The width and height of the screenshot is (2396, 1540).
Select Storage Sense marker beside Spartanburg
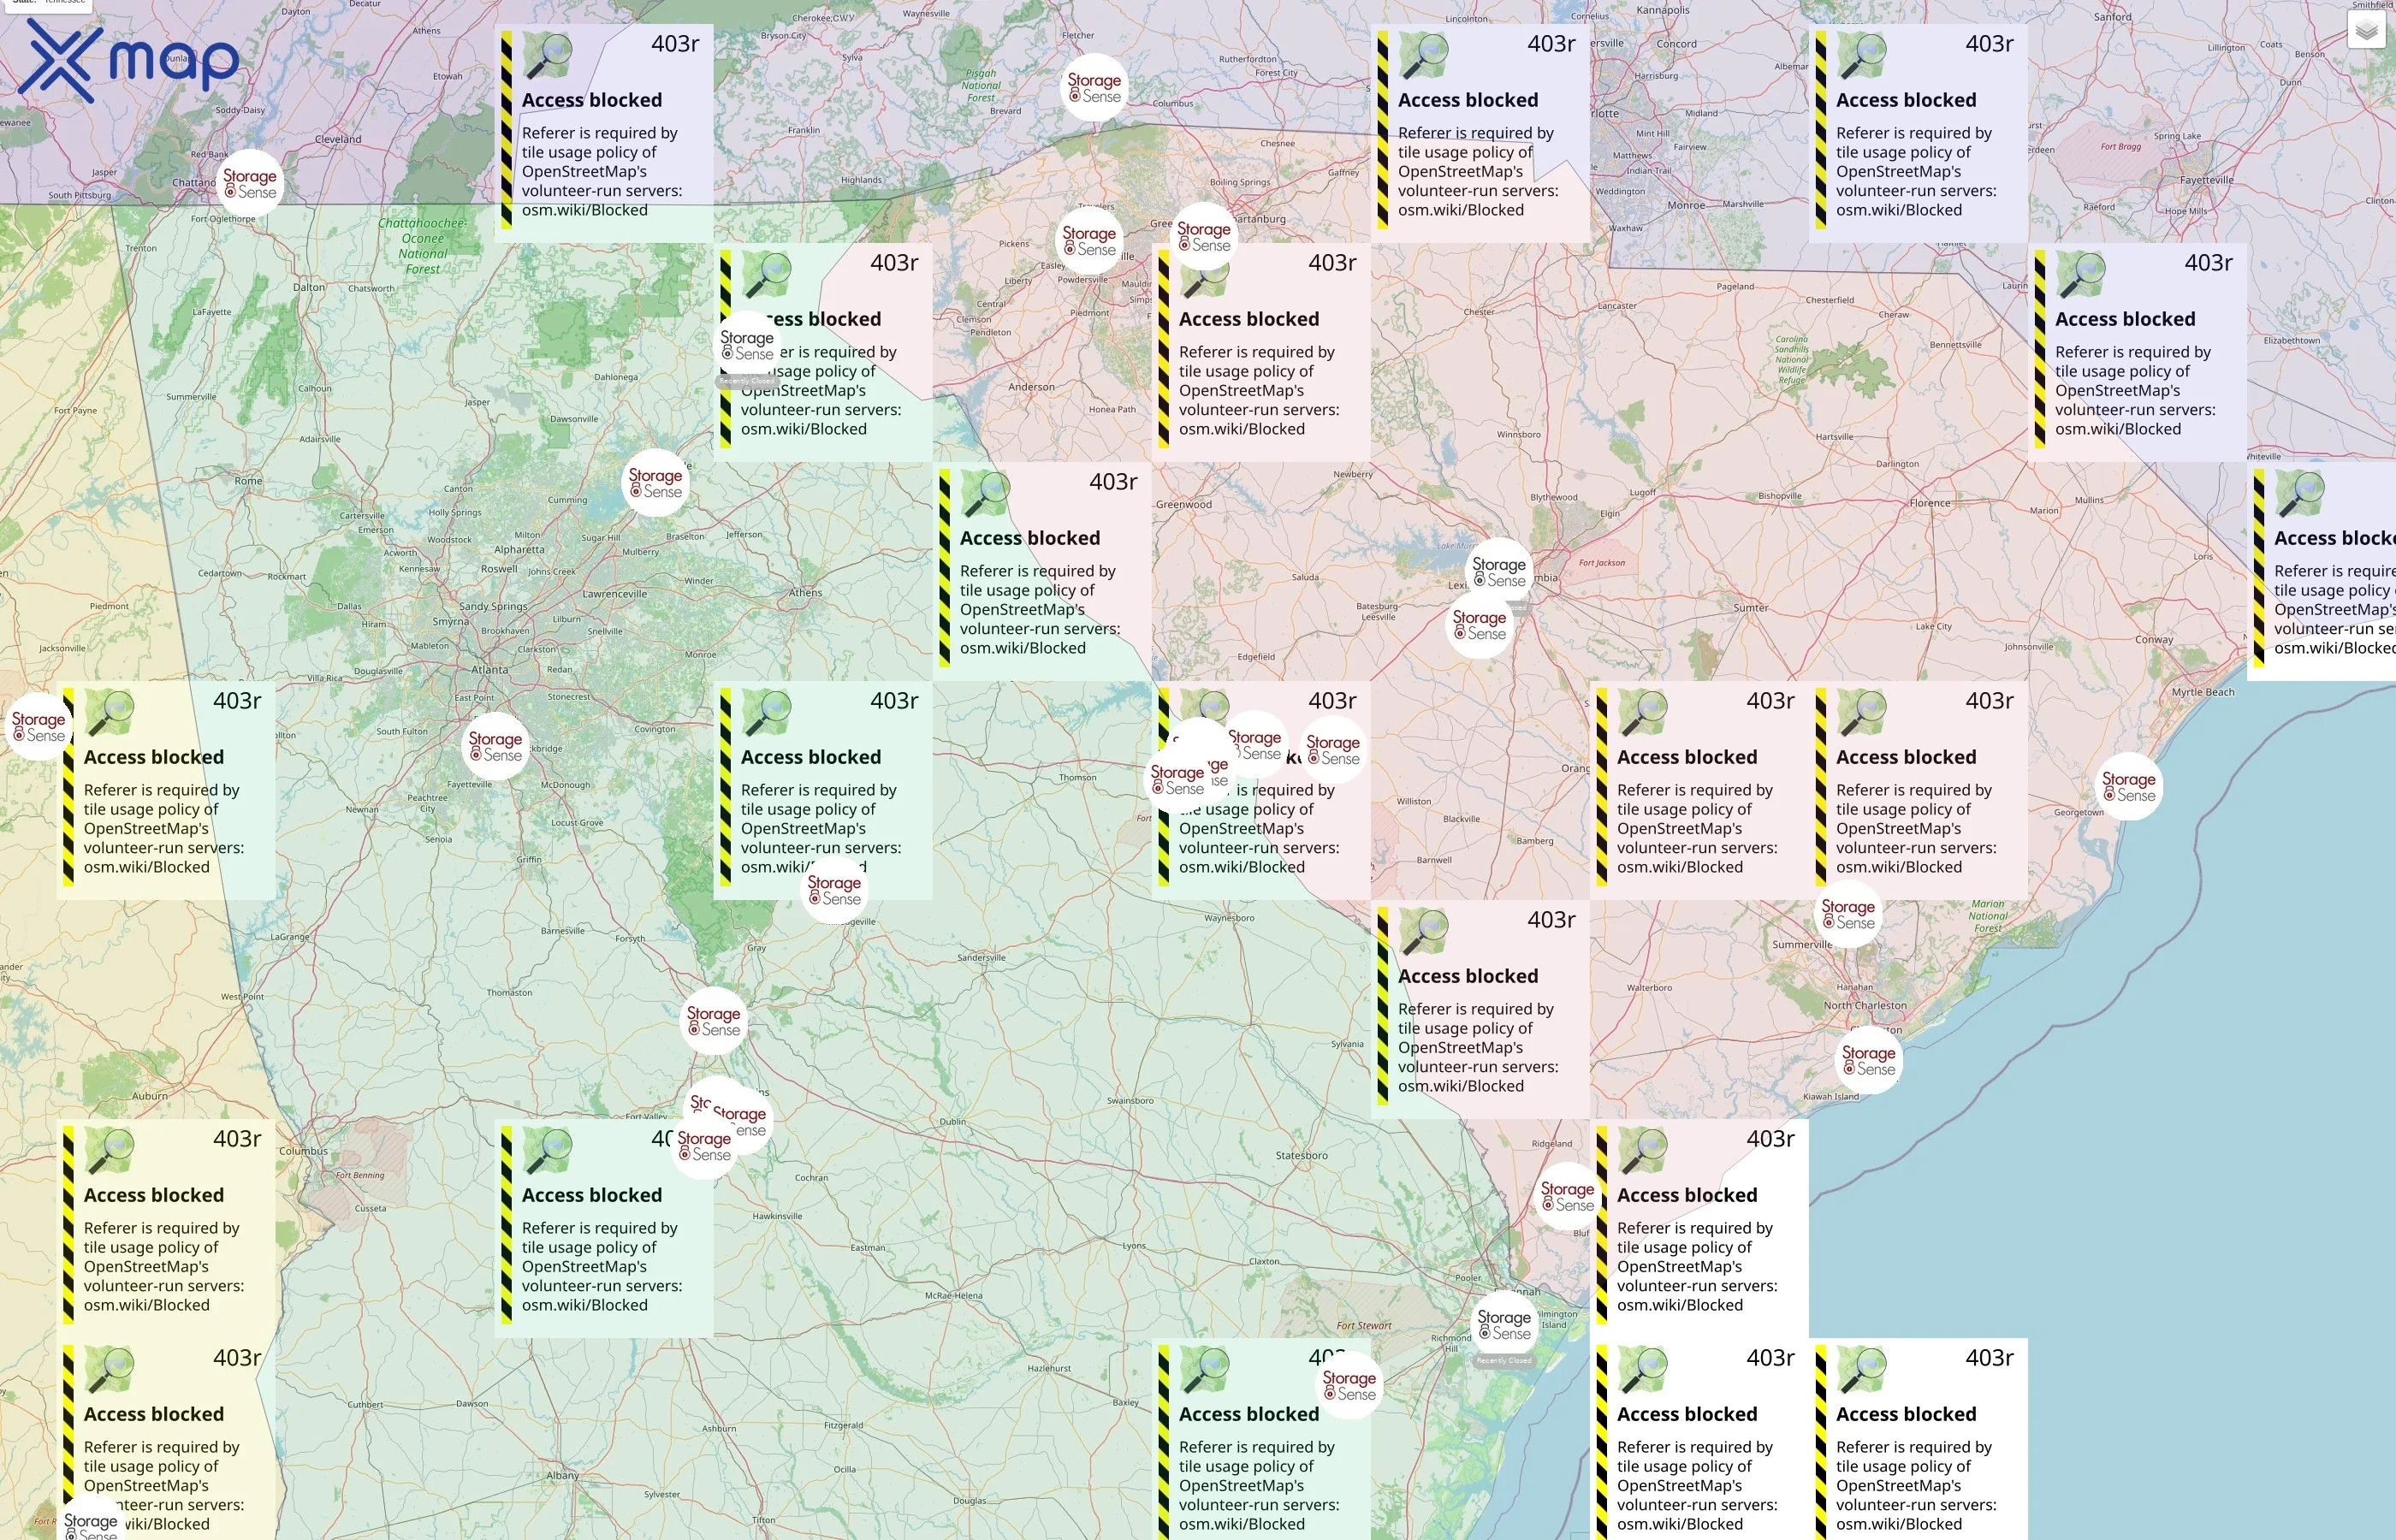[1204, 236]
